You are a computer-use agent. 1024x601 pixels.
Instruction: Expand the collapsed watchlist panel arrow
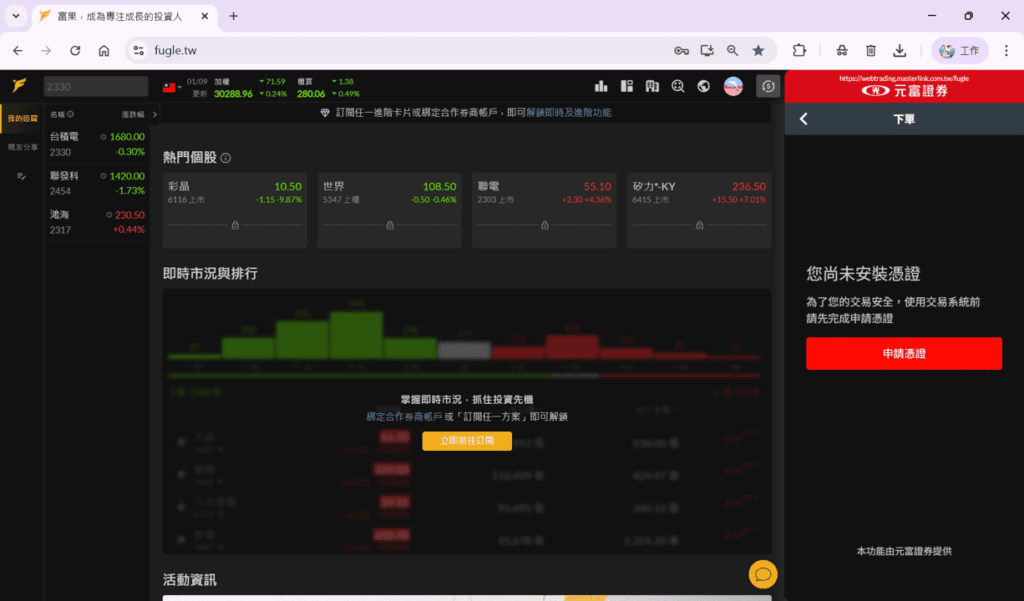pos(156,114)
